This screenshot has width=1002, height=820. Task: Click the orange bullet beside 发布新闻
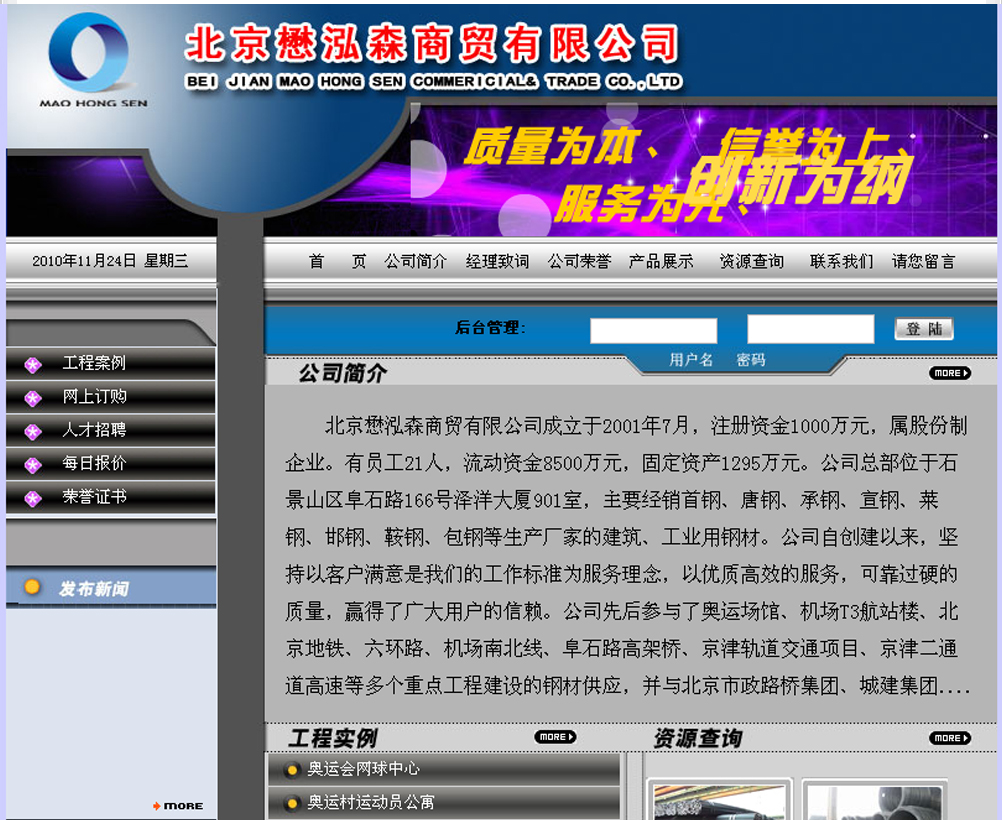pyautogui.click(x=32, y=588)
